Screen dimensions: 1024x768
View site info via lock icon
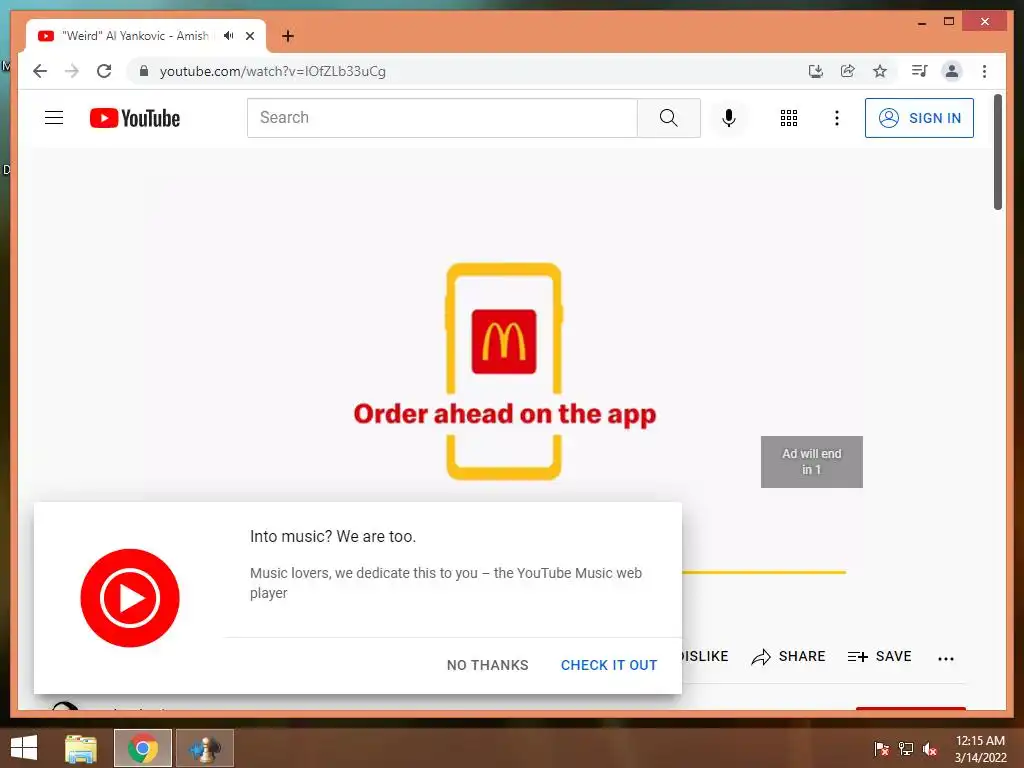(144, 71)
